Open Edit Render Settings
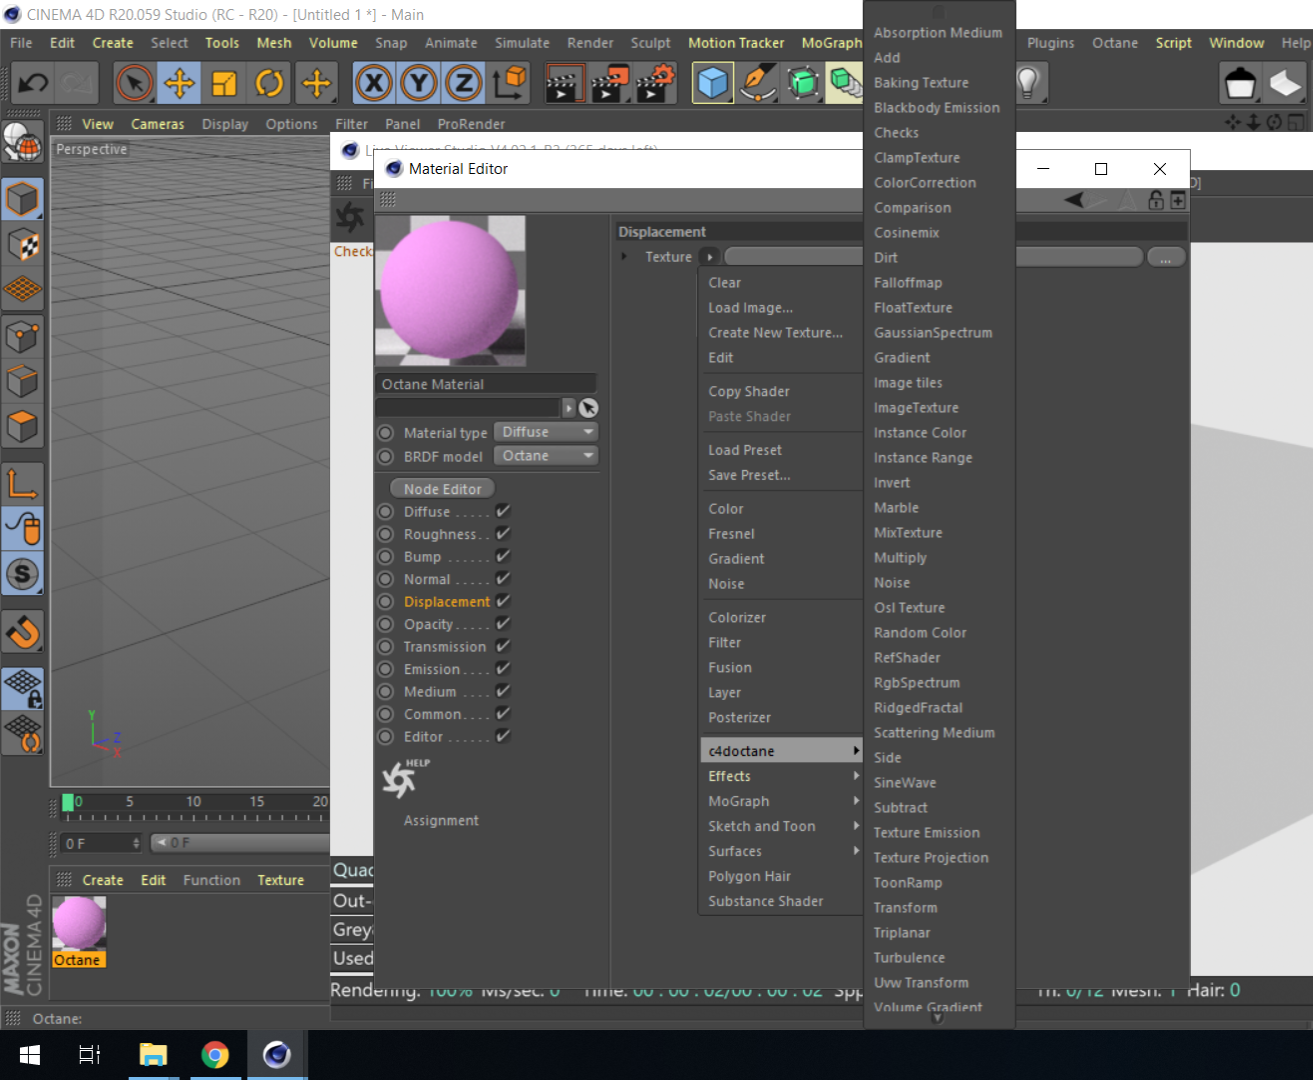Viewport: 1313px width, 1080px height. click(x=655, y=83)
